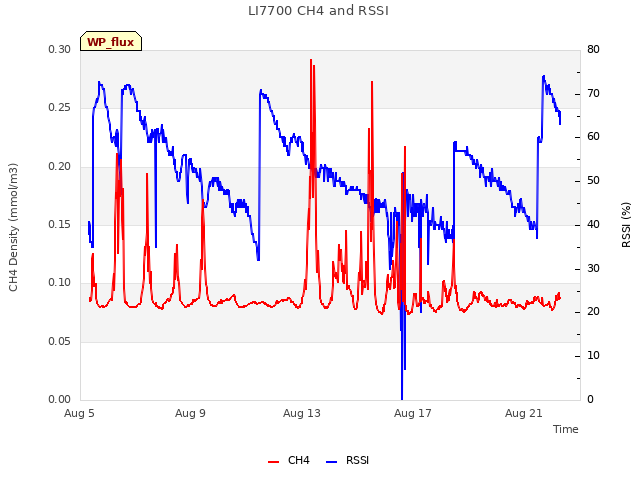Click the RSSI (%) axis title
This screenshot has height=480, width=640.
tap(626, 225)
